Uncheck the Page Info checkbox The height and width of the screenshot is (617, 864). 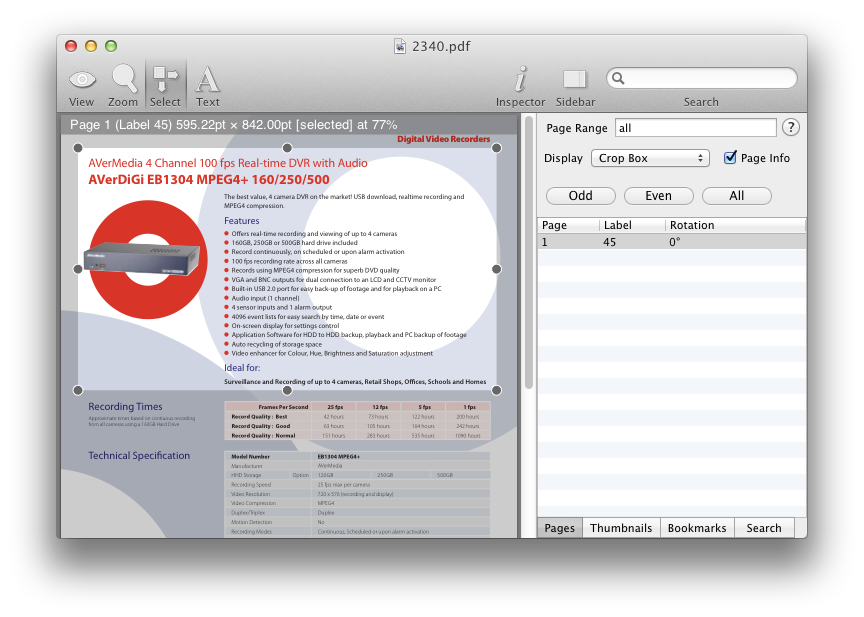click(x=730, y=158)
